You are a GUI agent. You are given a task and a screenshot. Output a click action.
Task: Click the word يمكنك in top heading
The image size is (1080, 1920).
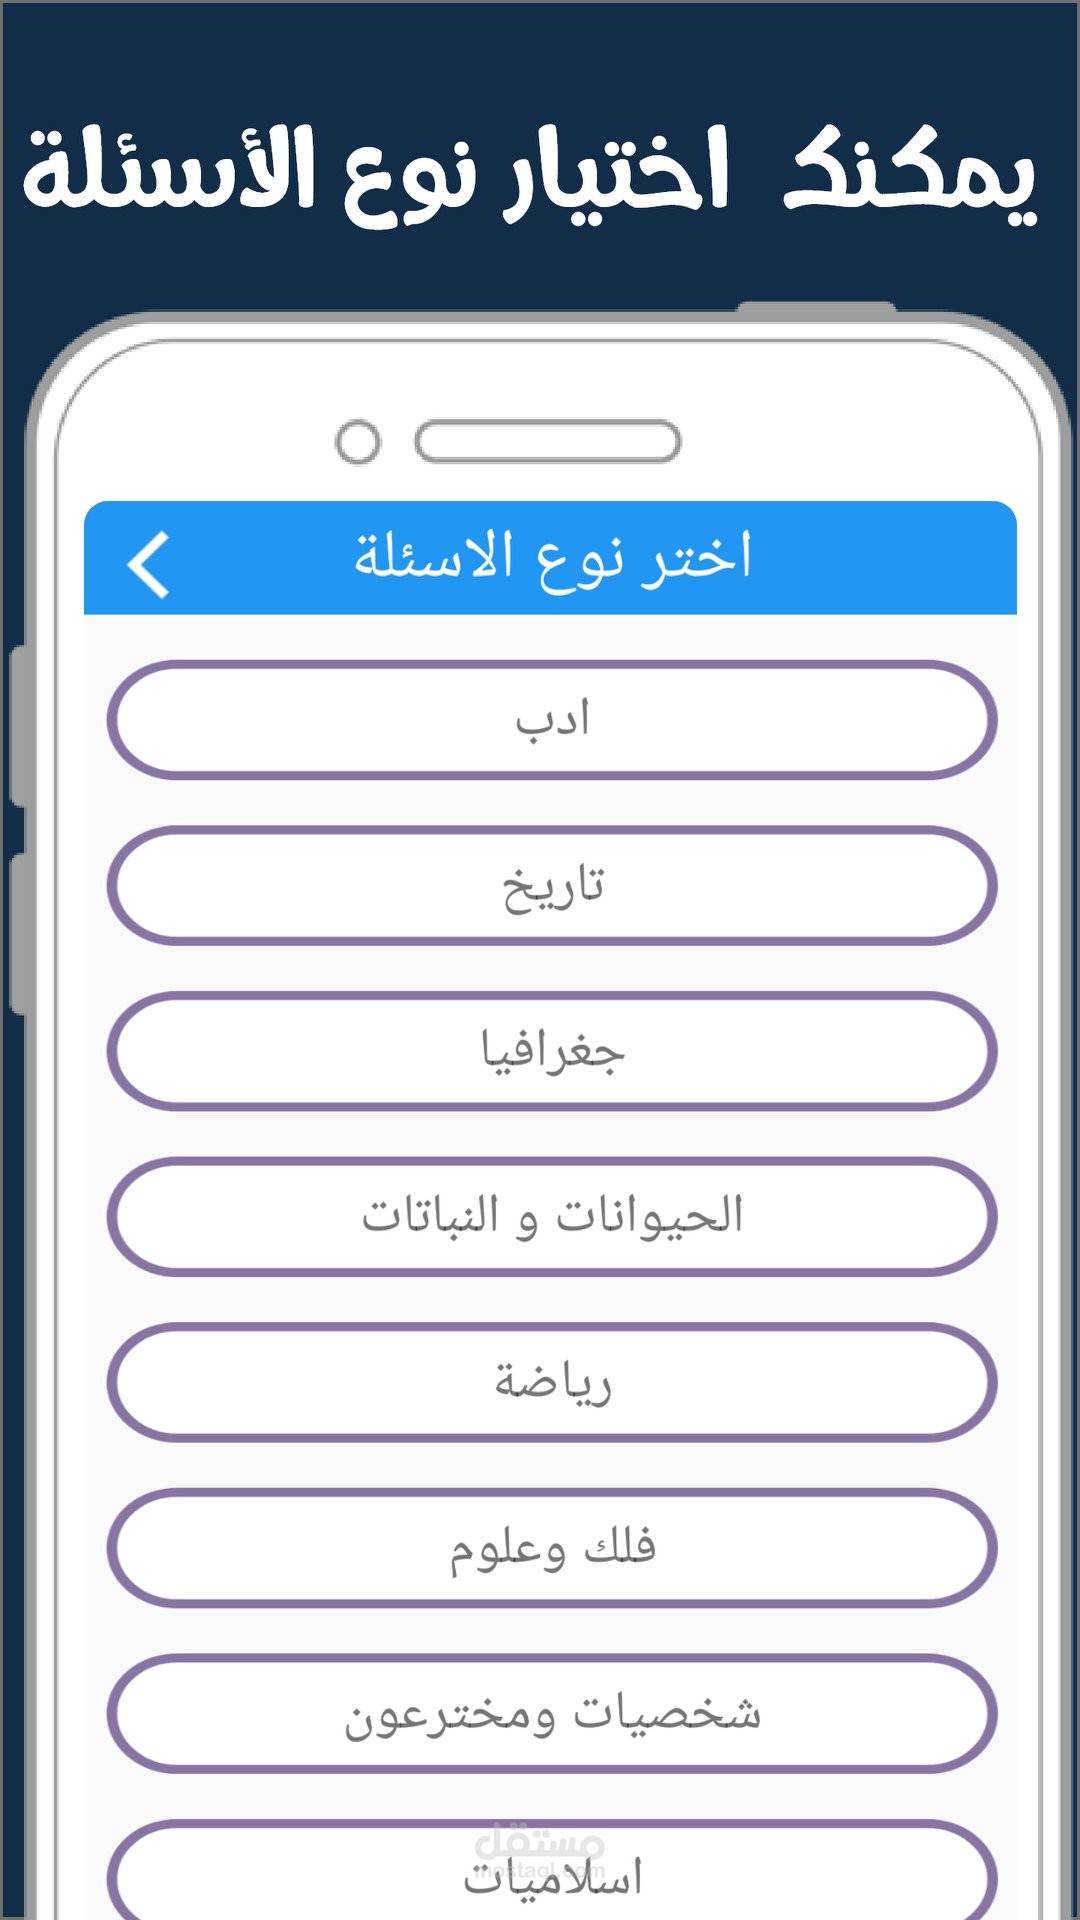[908, 172]
